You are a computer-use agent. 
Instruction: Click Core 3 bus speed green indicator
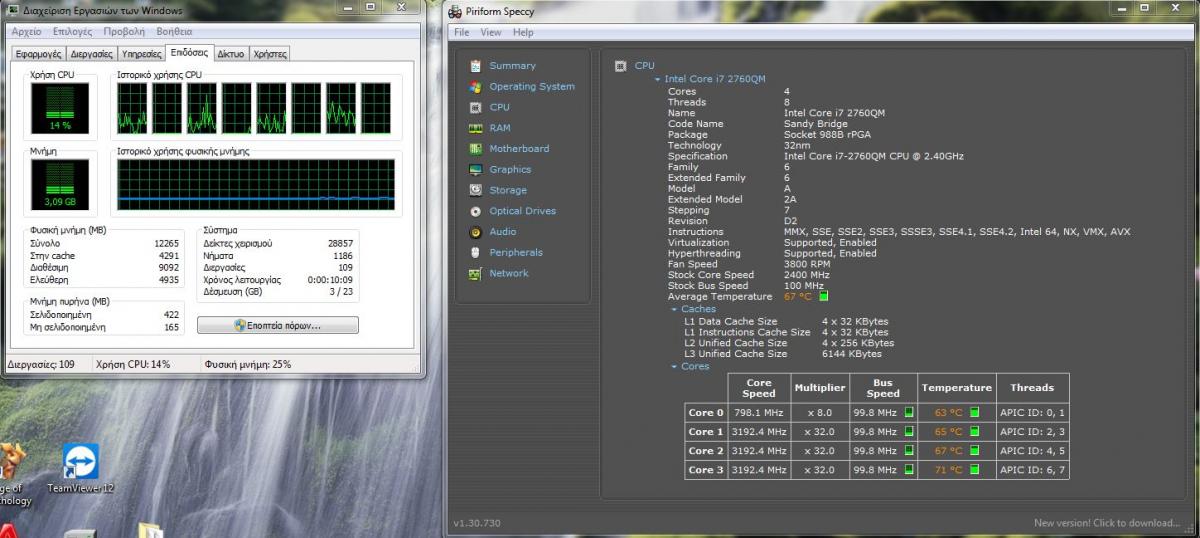pyautogui.click(x=909, y=469)
